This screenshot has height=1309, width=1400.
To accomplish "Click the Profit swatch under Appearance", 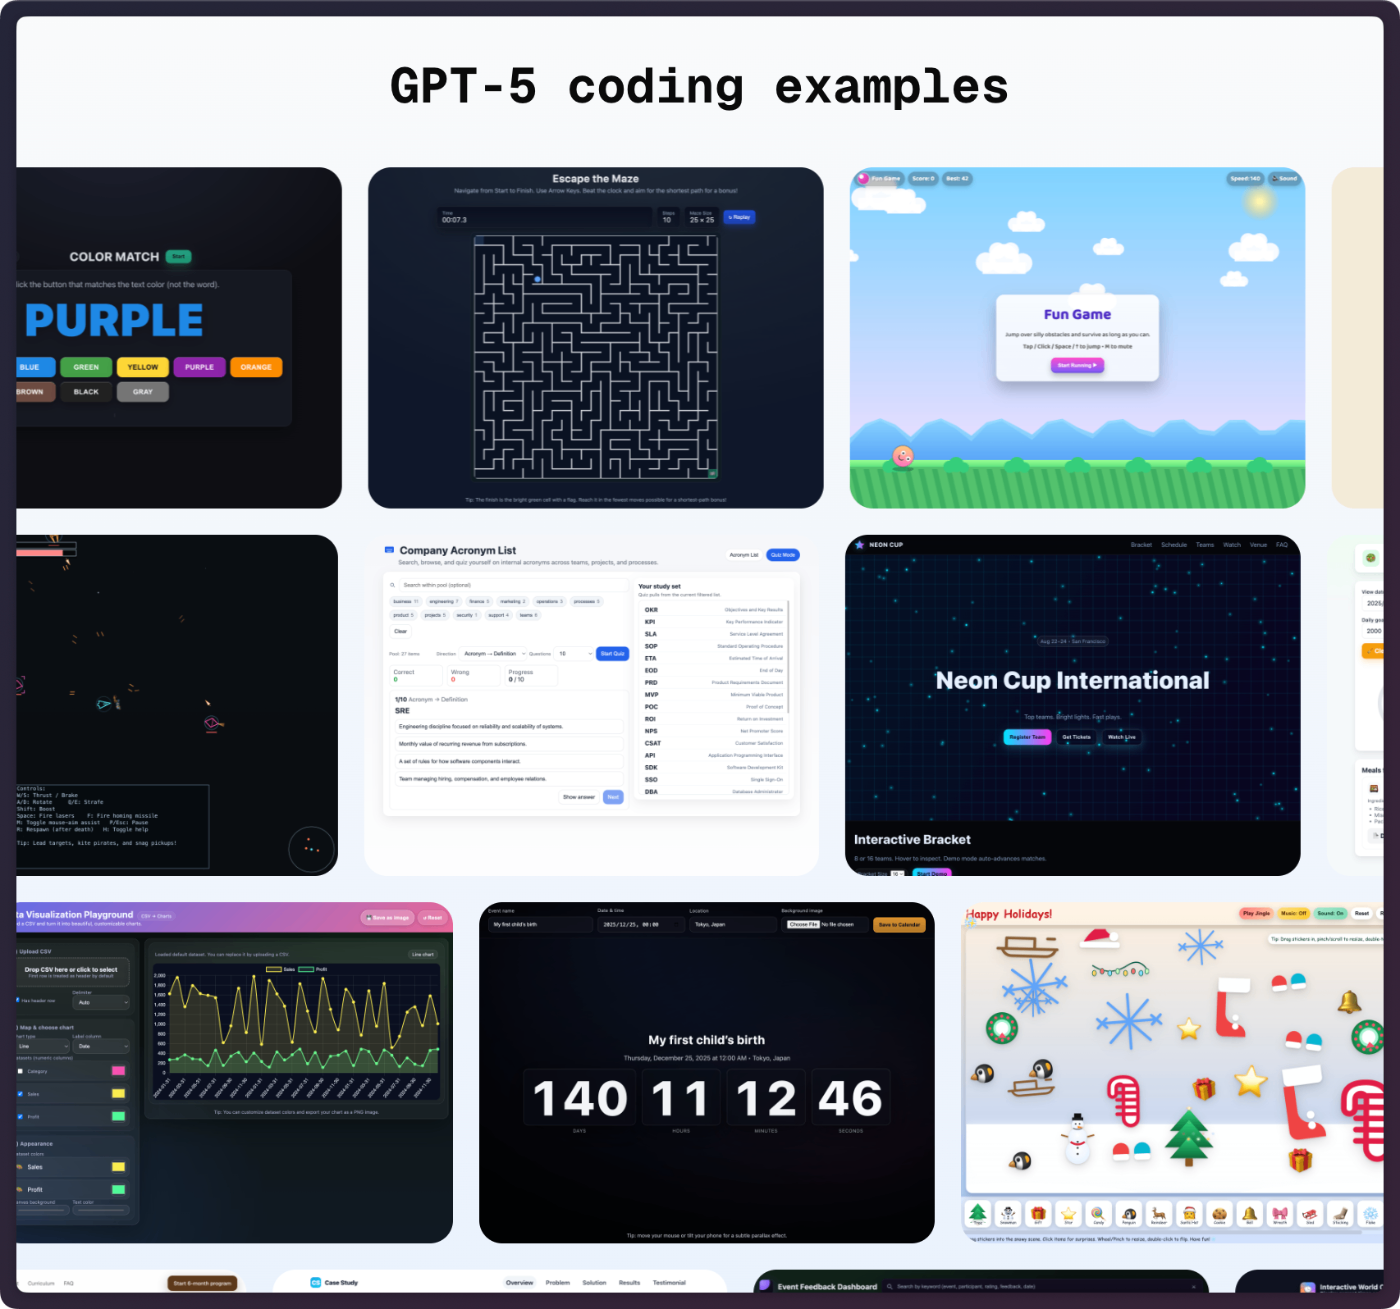I will tap(118, 1189).
